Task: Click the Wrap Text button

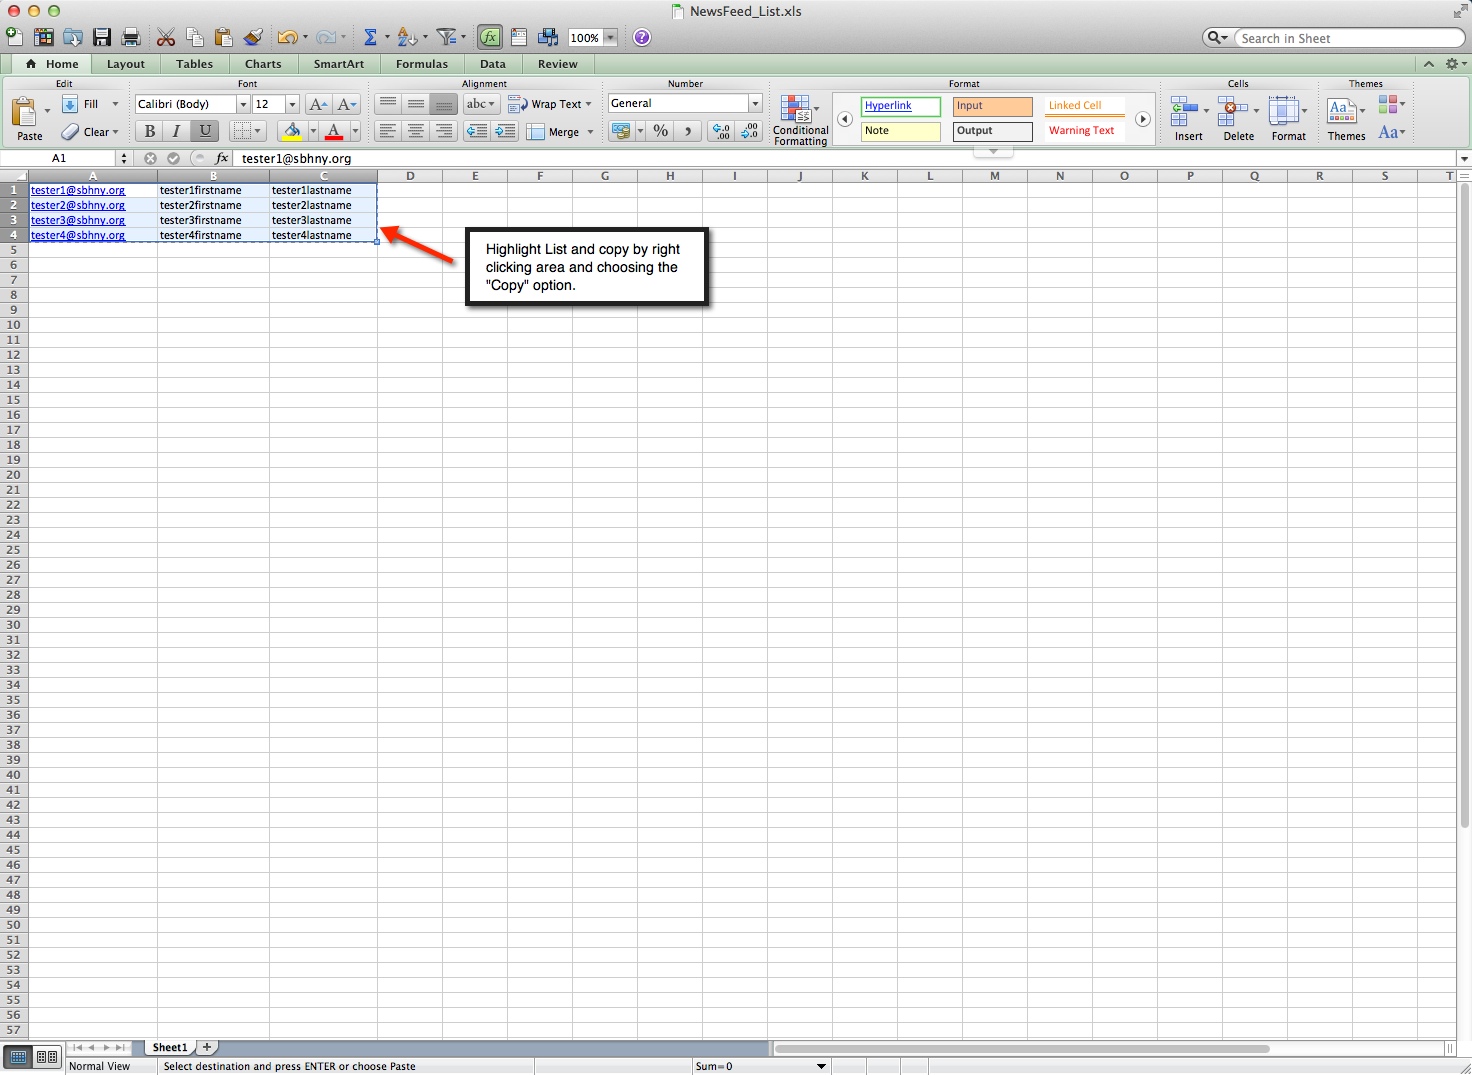Action: (x=549, y=104)
